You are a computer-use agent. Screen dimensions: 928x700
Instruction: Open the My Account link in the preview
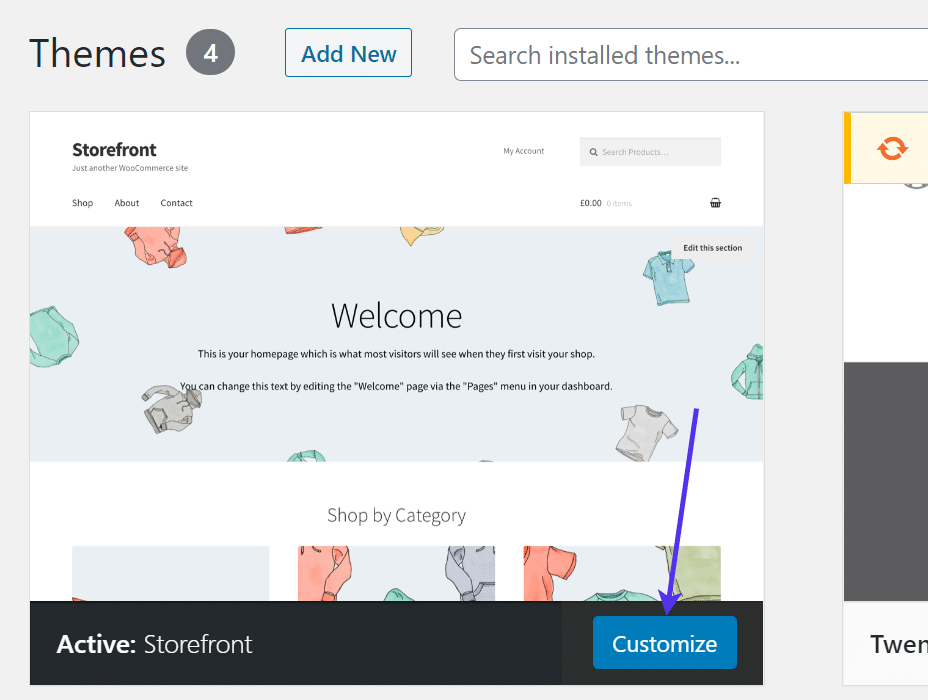coord(523,150)
